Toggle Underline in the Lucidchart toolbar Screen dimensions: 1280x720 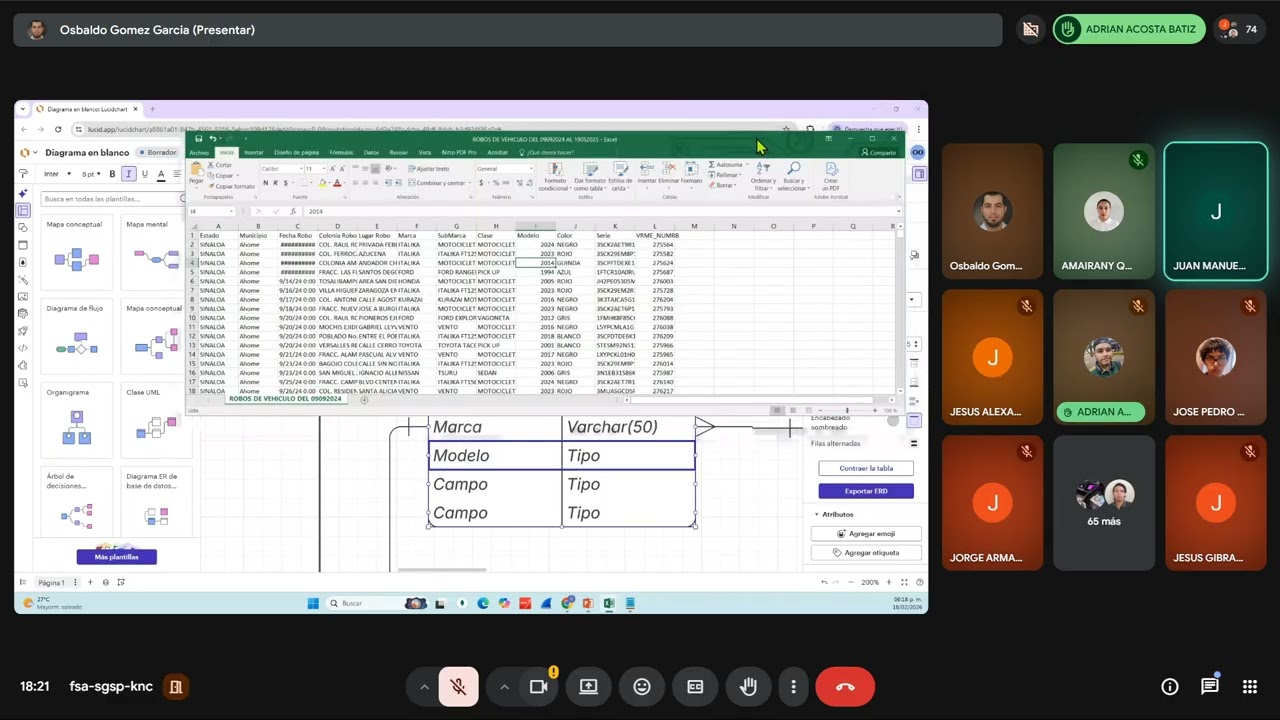(x=145, y=174)
